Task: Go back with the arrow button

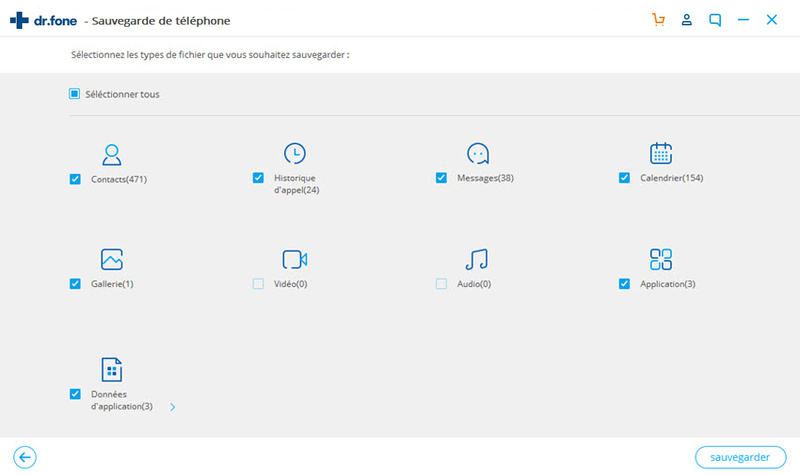Action: 24,457
